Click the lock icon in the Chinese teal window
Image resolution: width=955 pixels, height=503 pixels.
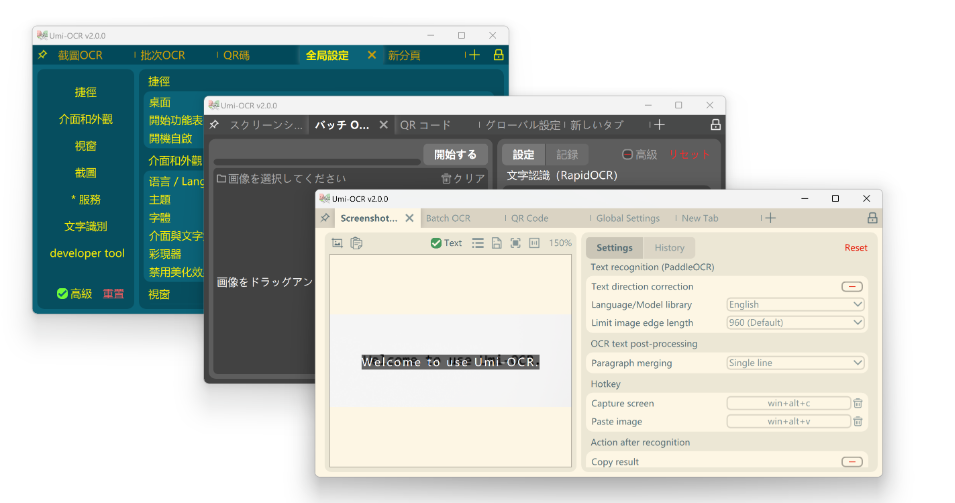pyautogui.click(x=498, y=55)
